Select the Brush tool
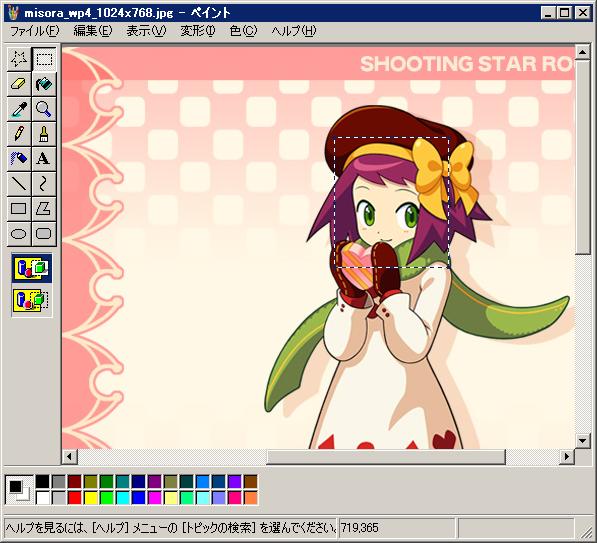597x543 pixels. (44, 134)
